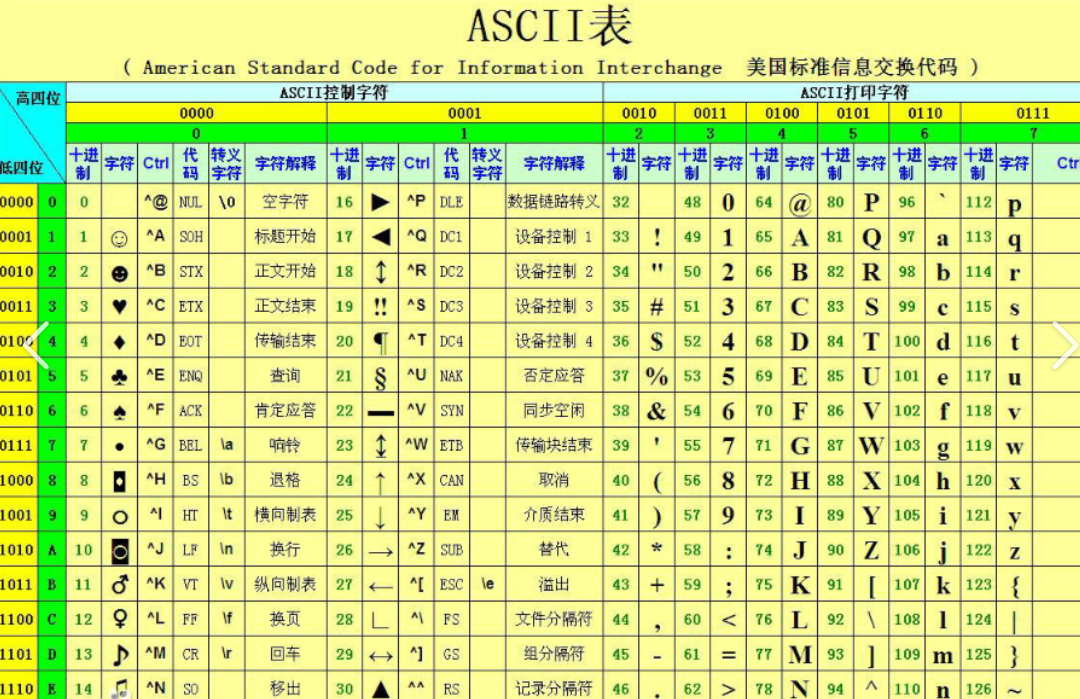Click the "高四位" corner label
This screenshot has width=1080, height=699.
(x=39, y=98)
